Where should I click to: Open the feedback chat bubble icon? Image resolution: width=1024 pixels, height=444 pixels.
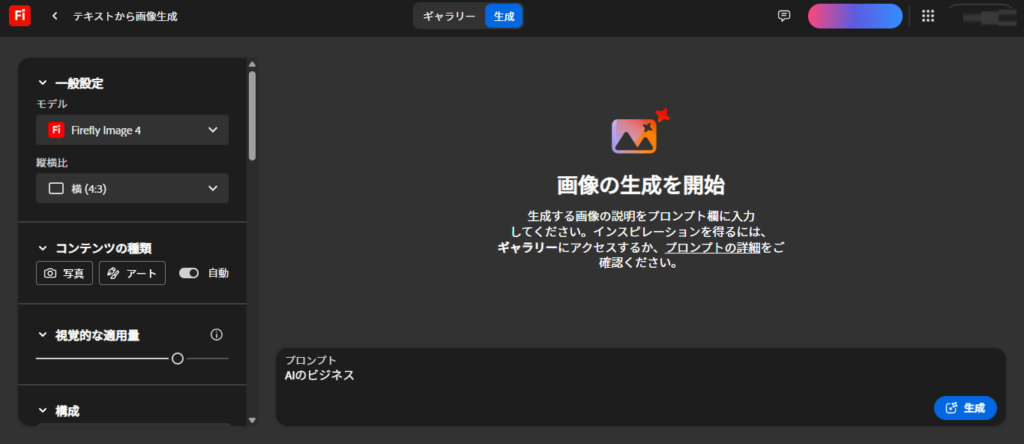coord(784,16)
